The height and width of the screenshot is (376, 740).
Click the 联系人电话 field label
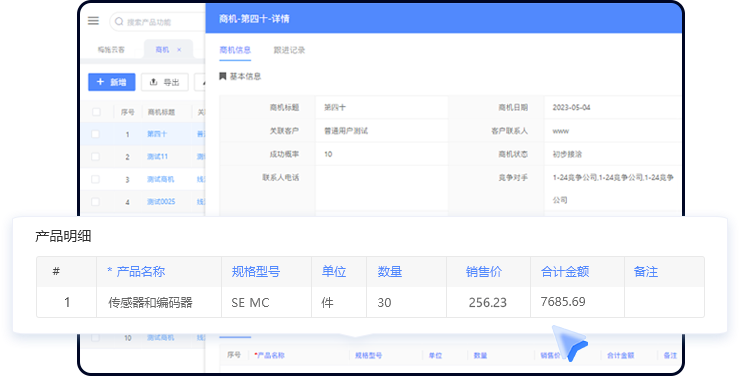[280, 177]
